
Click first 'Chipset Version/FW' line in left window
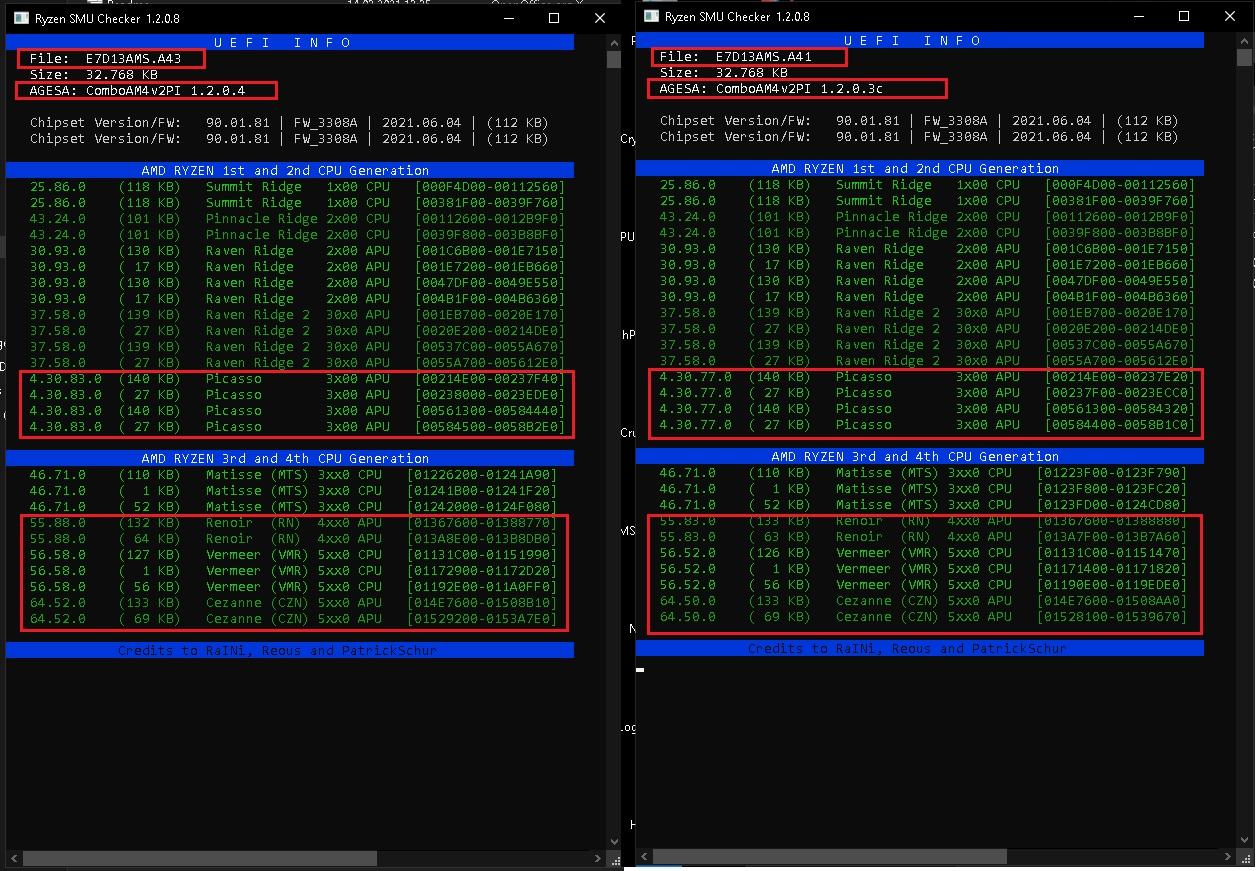coord(289,122)
